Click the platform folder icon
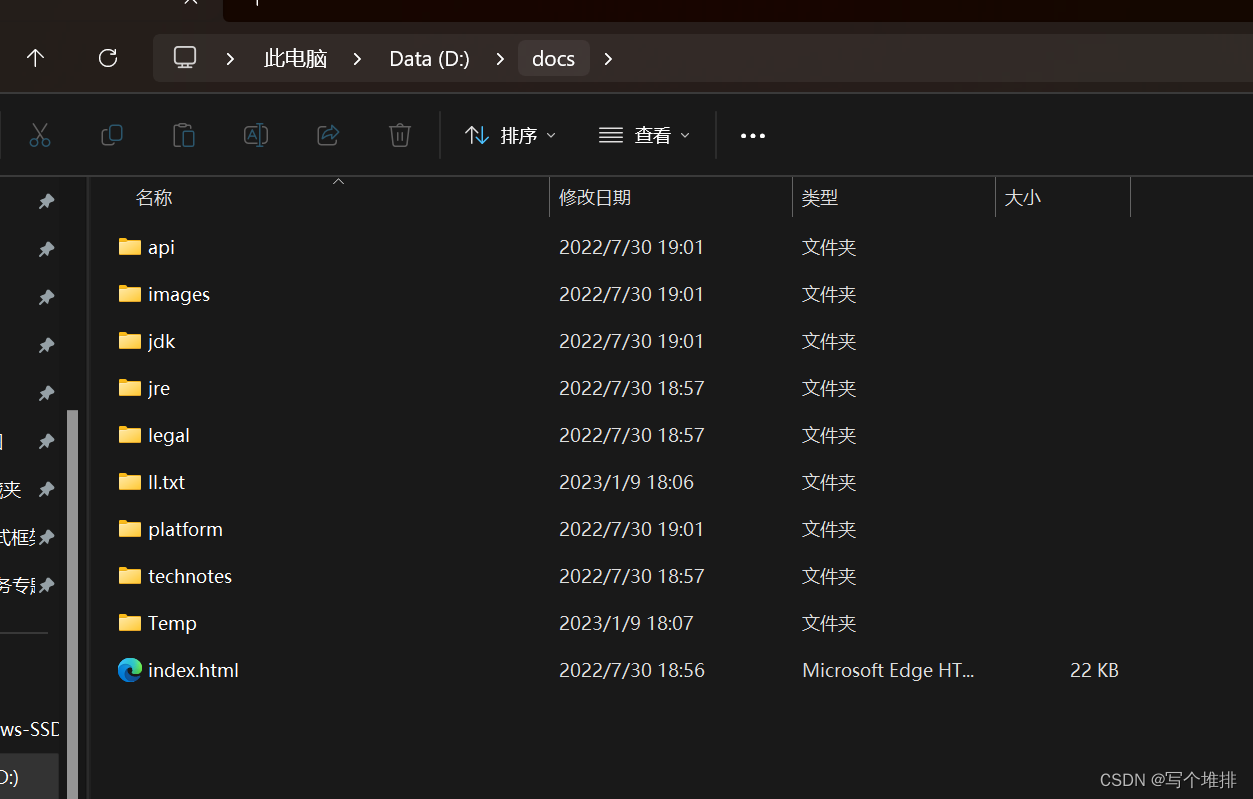Image resolution: width=1253 pixels, height=799 pixels. point(130,528)
